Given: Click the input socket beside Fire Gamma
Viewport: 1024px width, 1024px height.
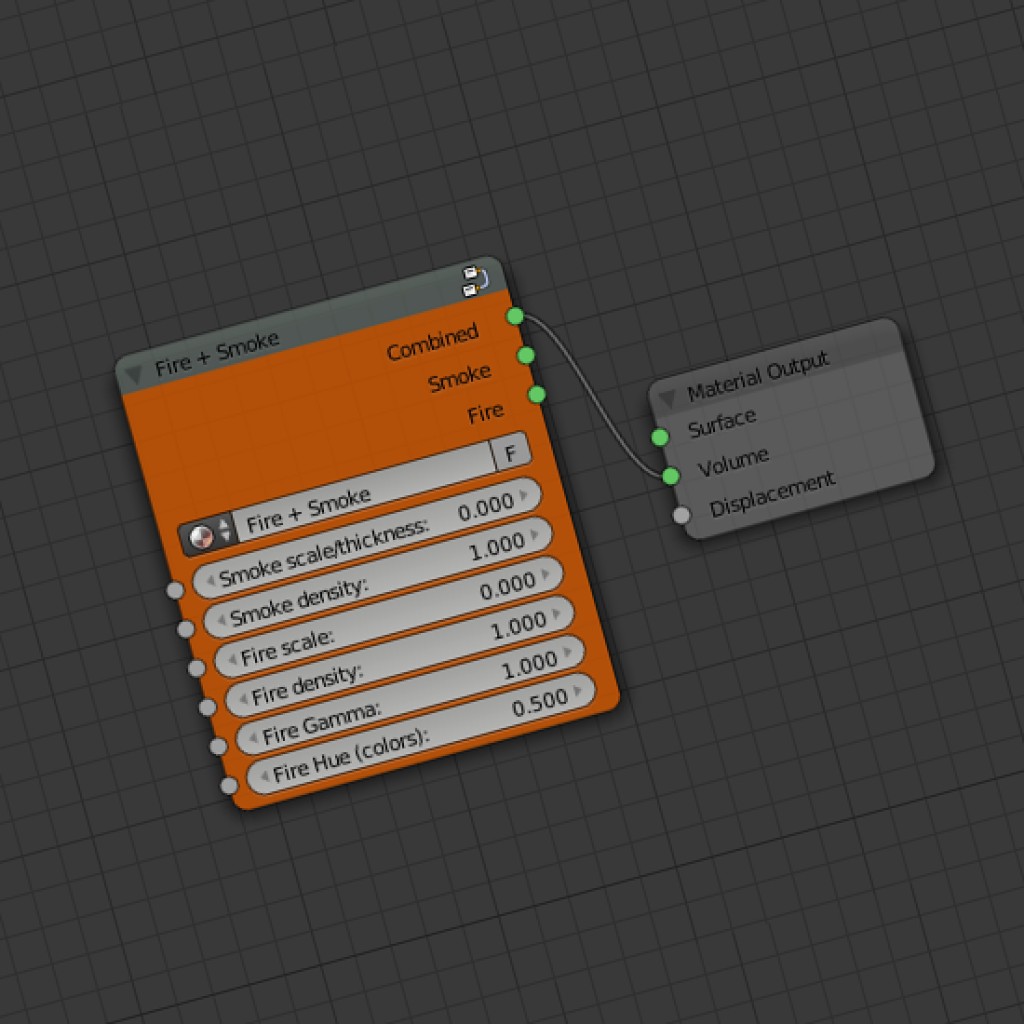Looking at the screenshot, I should (217, 745).
